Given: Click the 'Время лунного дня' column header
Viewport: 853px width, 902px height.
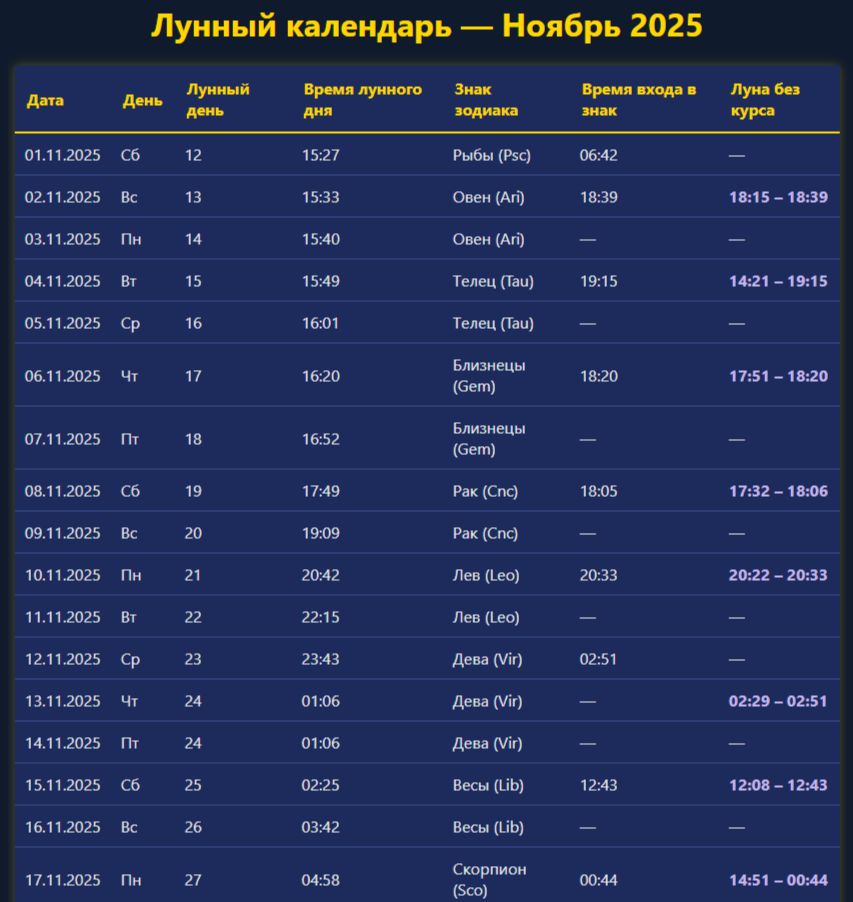Looking at the screenshot, I should (x=363, y=100).
